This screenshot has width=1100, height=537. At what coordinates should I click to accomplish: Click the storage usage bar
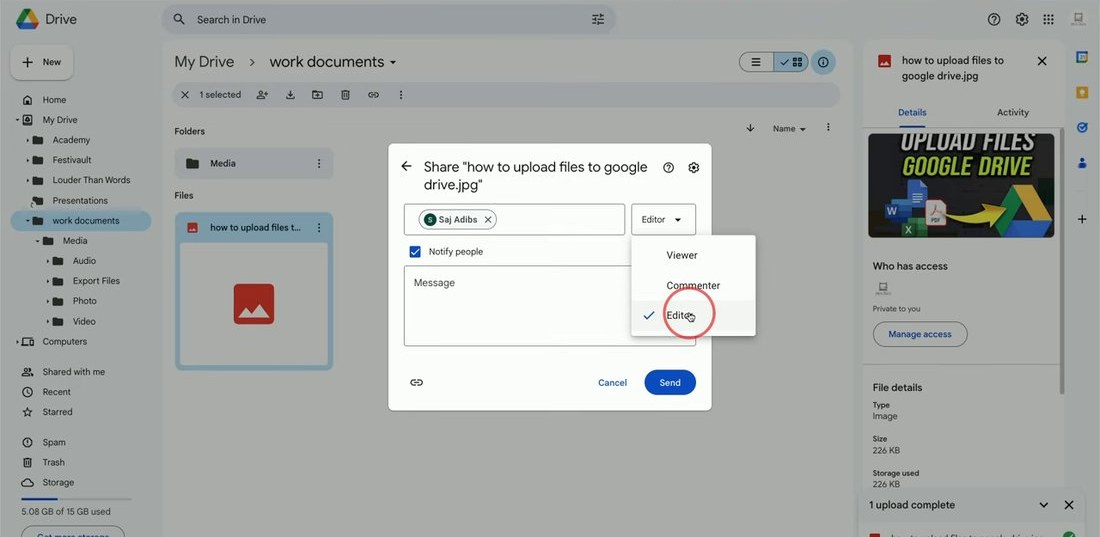[76, 499]
